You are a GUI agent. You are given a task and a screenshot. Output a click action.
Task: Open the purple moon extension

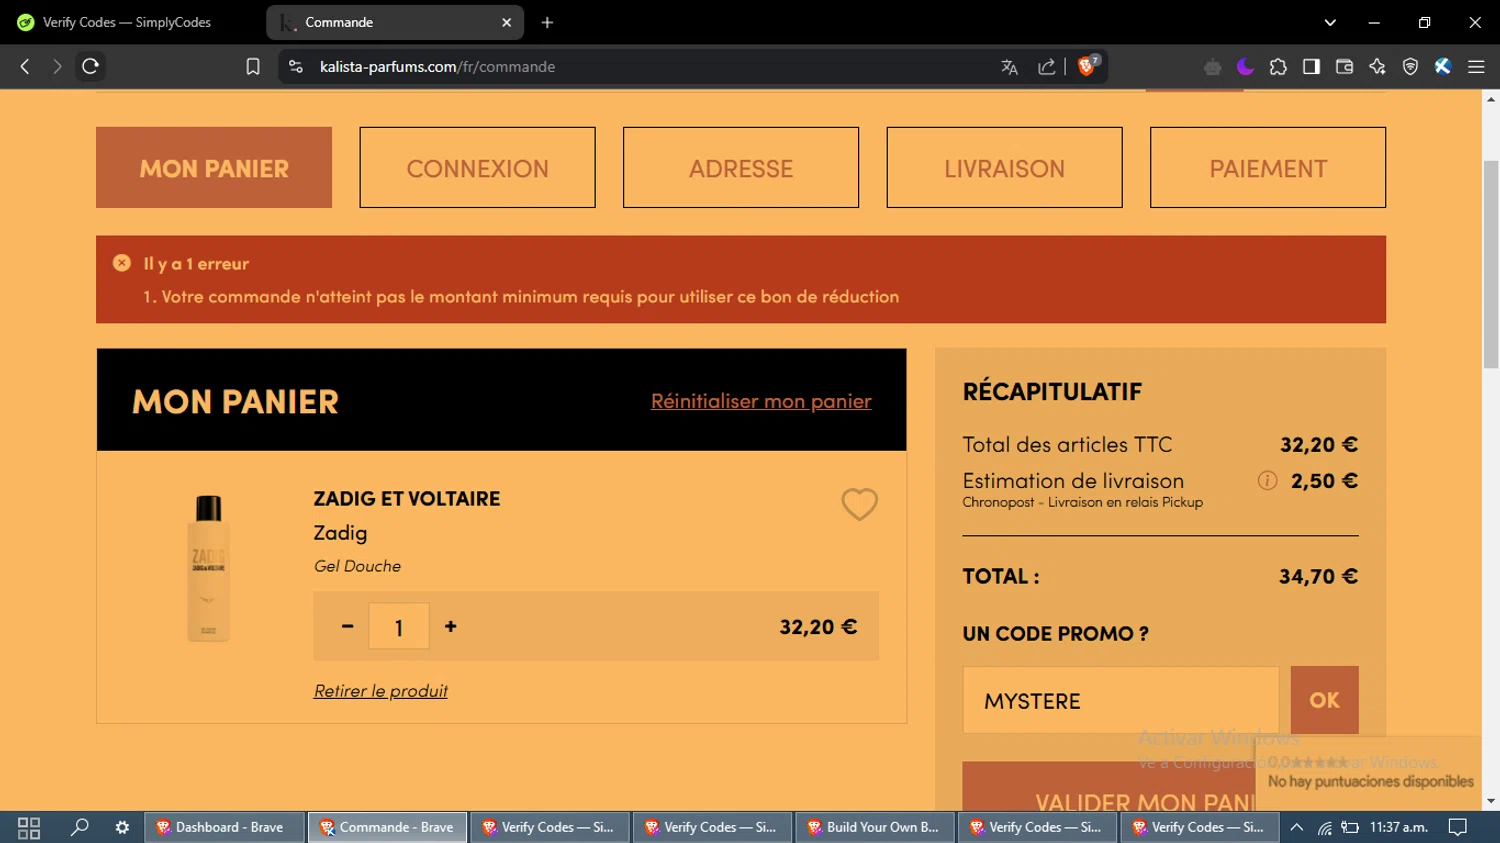(1245, 67)
